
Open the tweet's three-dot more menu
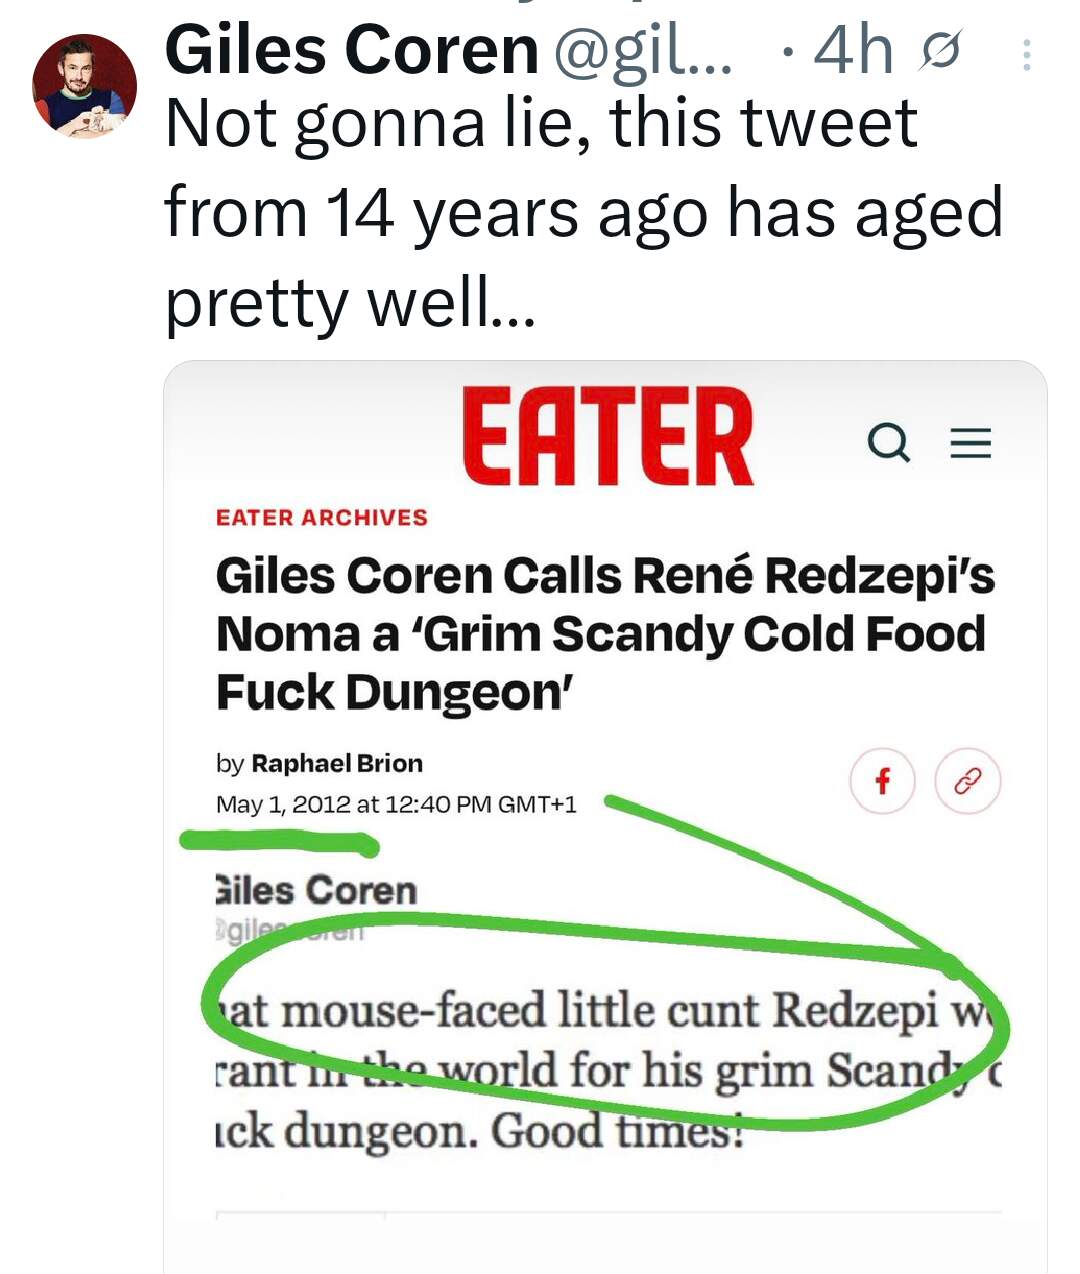1026,54
